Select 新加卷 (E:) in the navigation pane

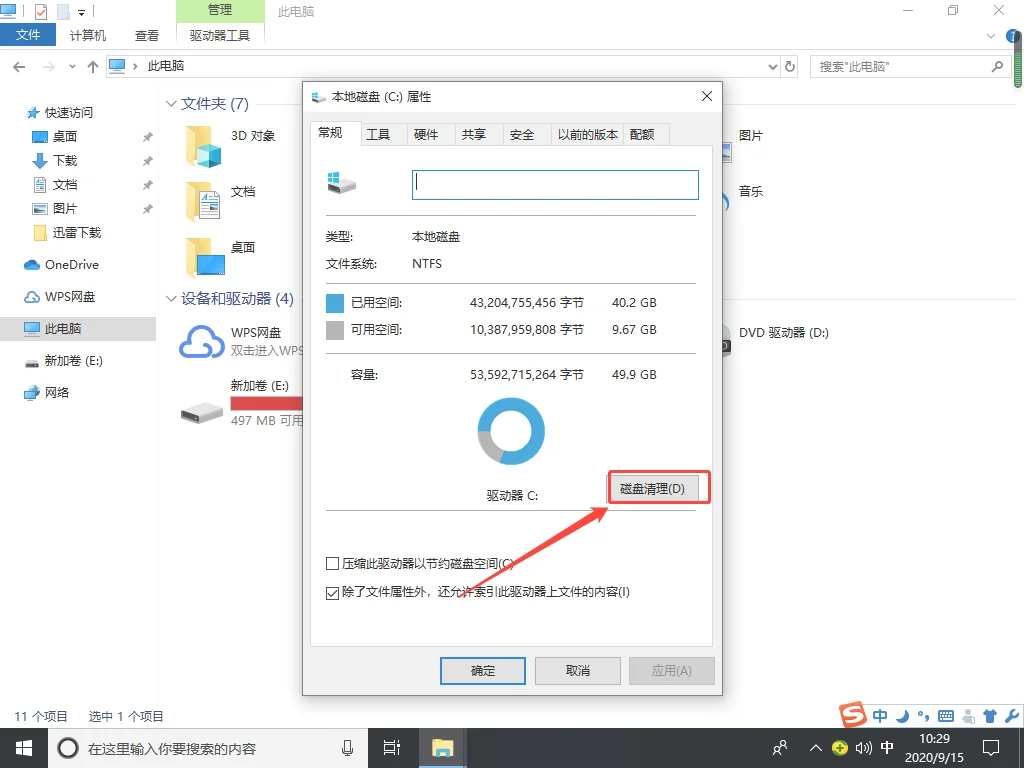pyautogui.click(x=64, y=360)
